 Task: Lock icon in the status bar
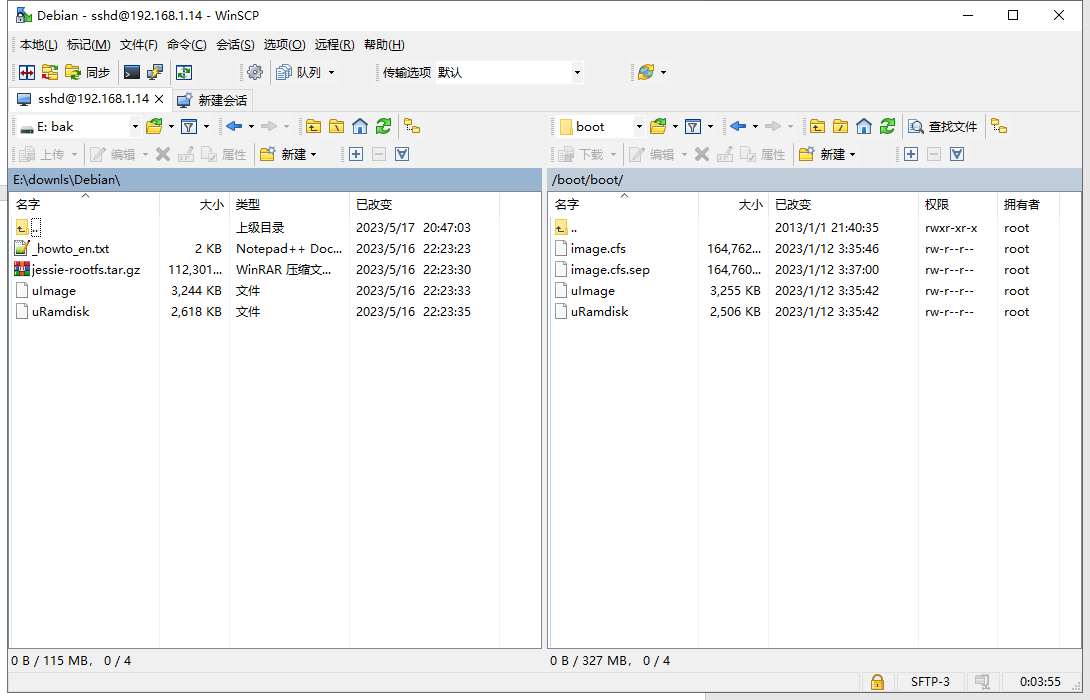tap(877, 682)
